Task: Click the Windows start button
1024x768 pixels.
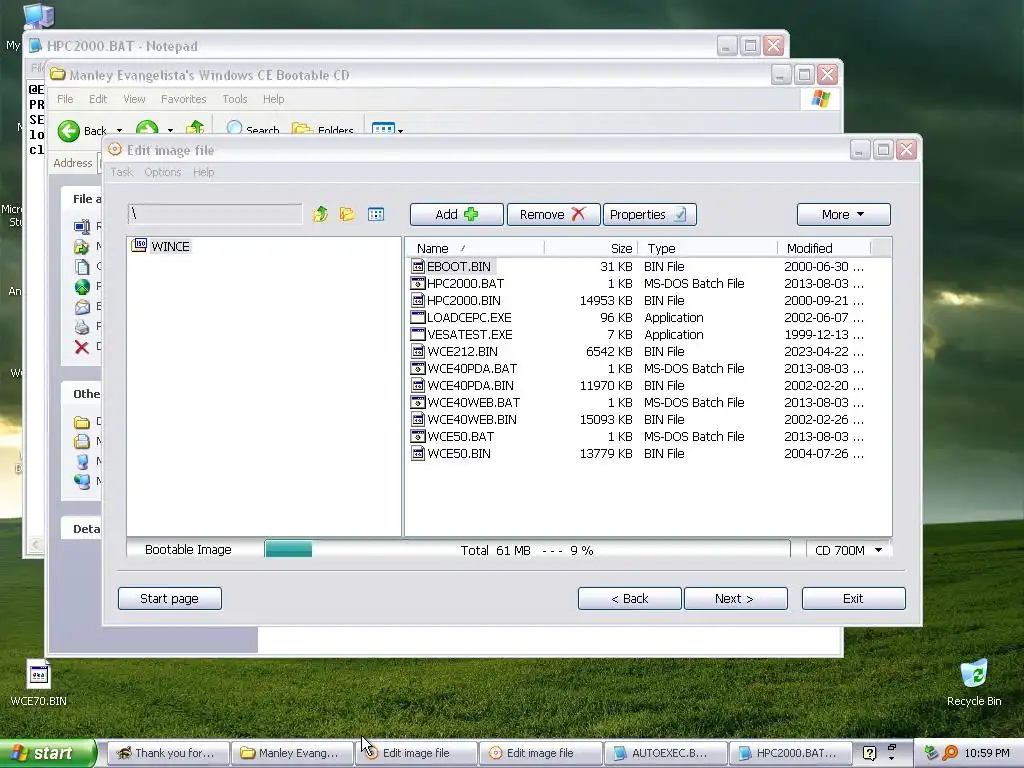Action: (48, 753)
